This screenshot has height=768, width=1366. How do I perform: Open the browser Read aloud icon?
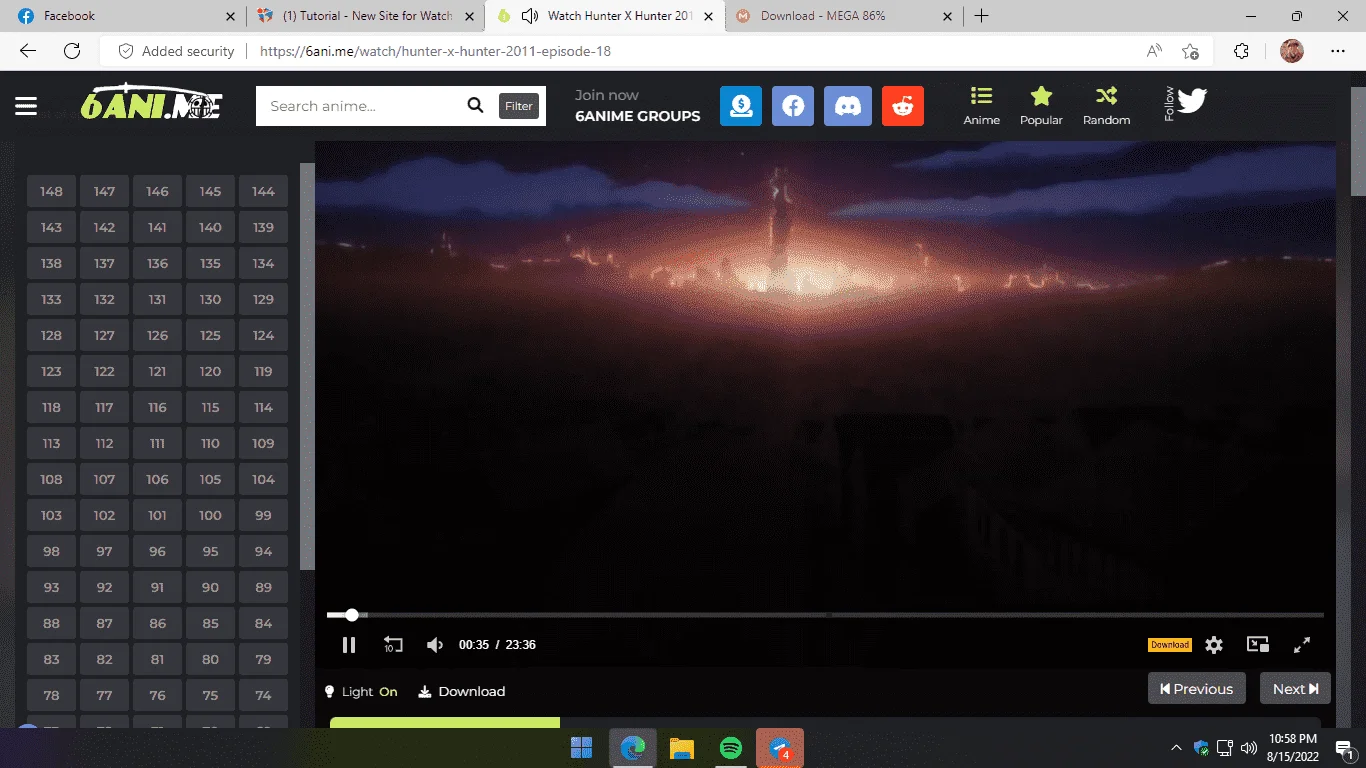click(1154, 51)
